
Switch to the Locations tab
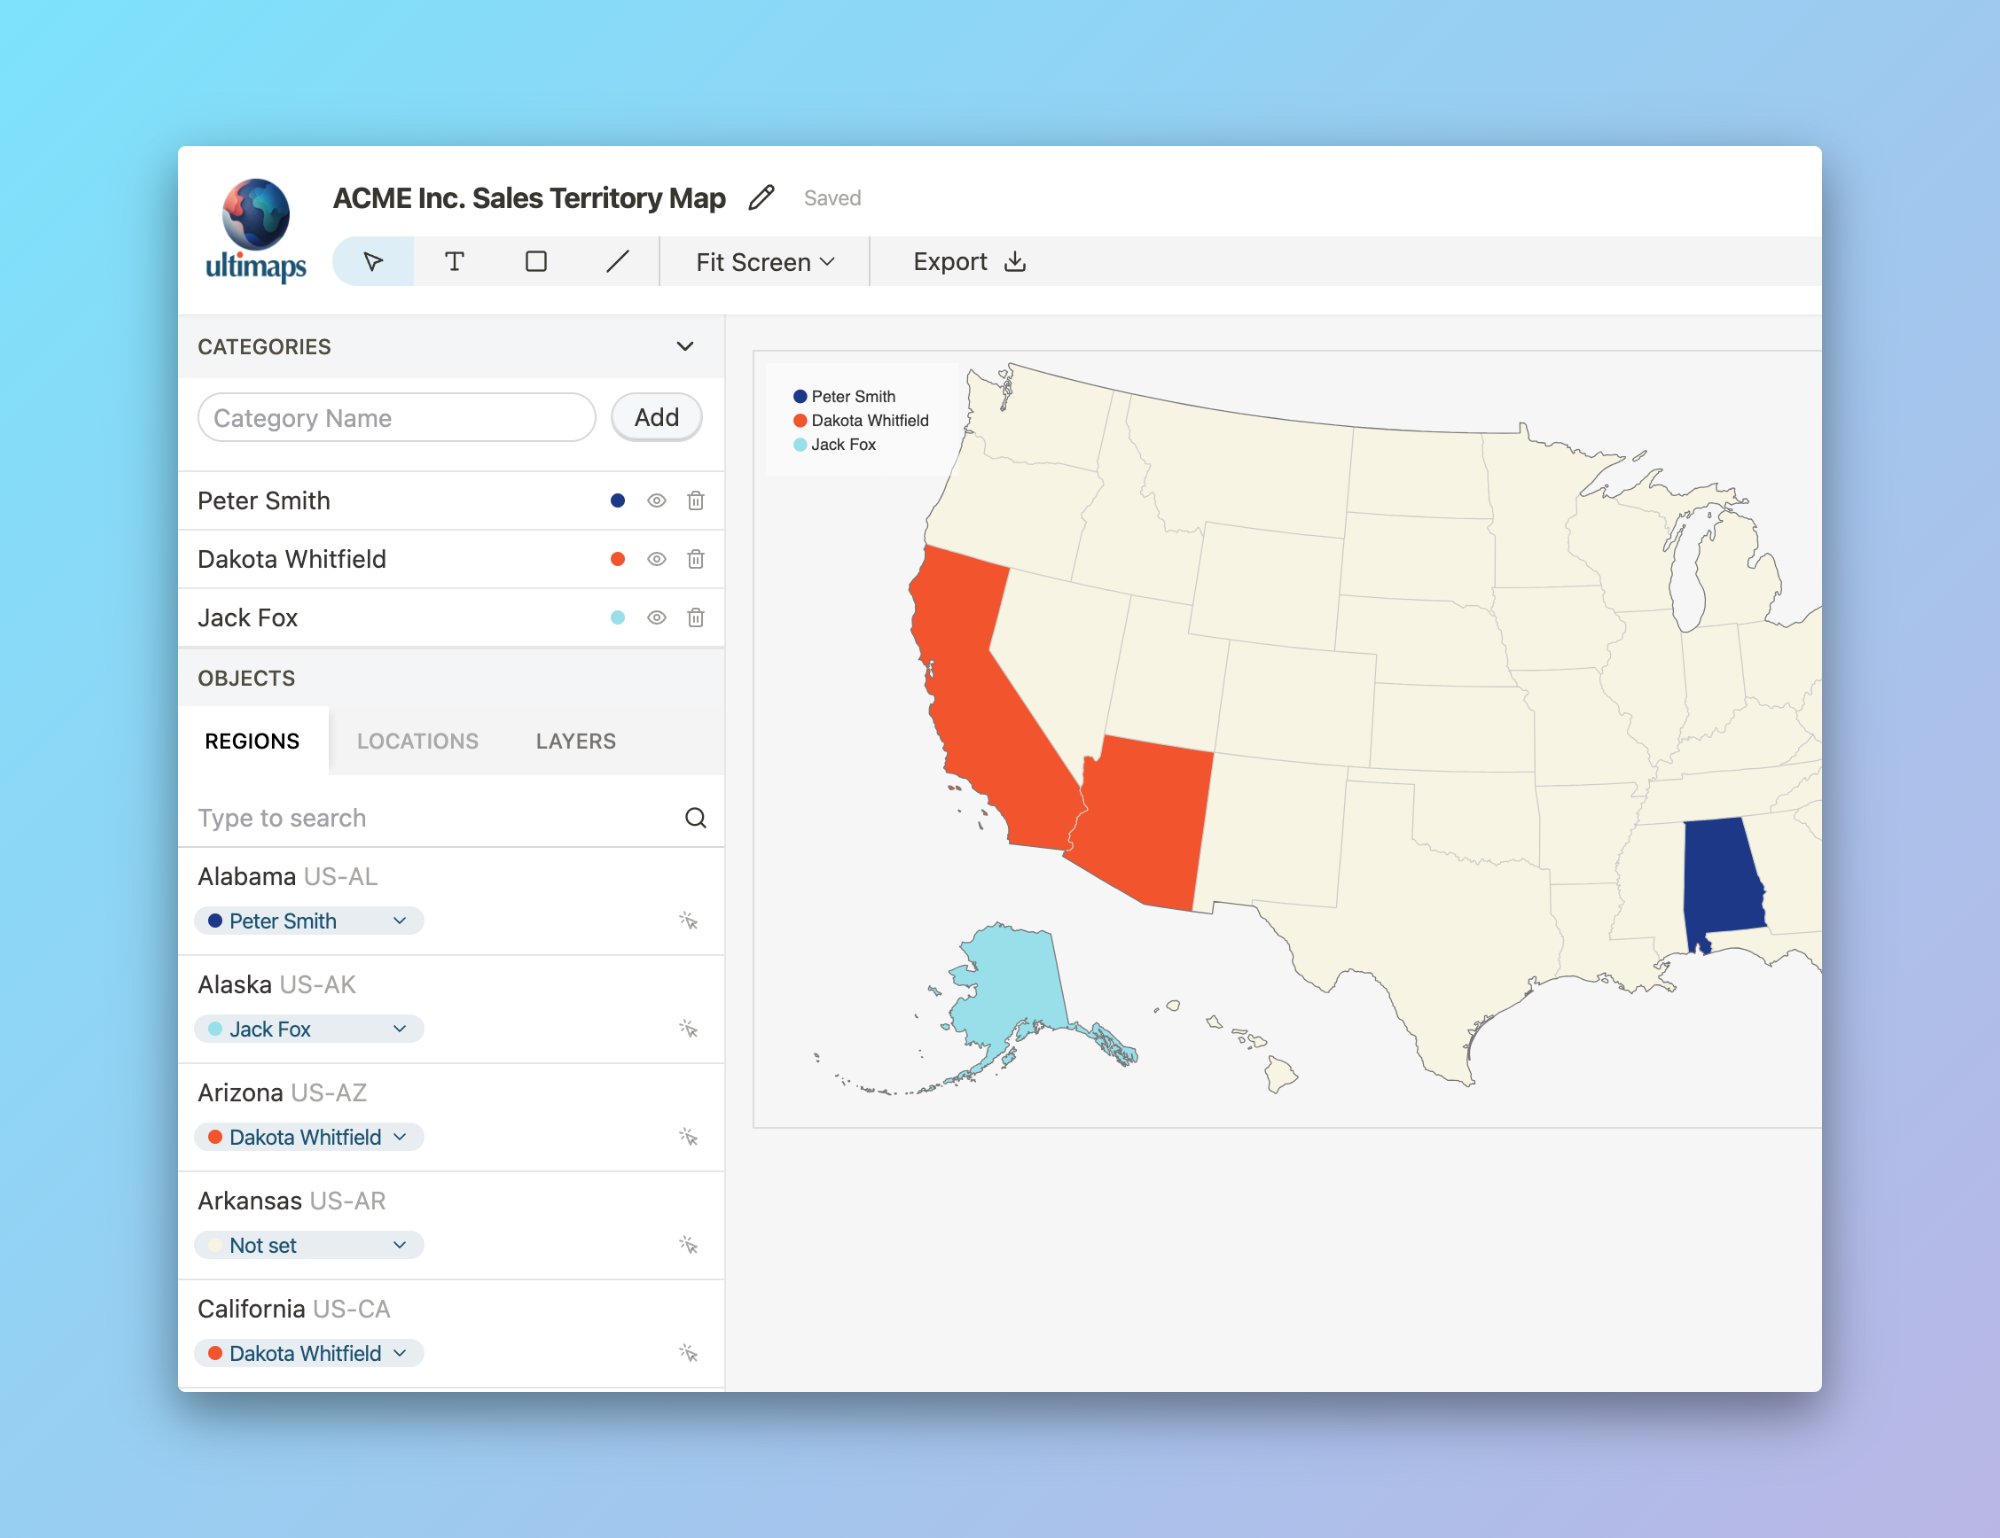click(x=417, y=741)
